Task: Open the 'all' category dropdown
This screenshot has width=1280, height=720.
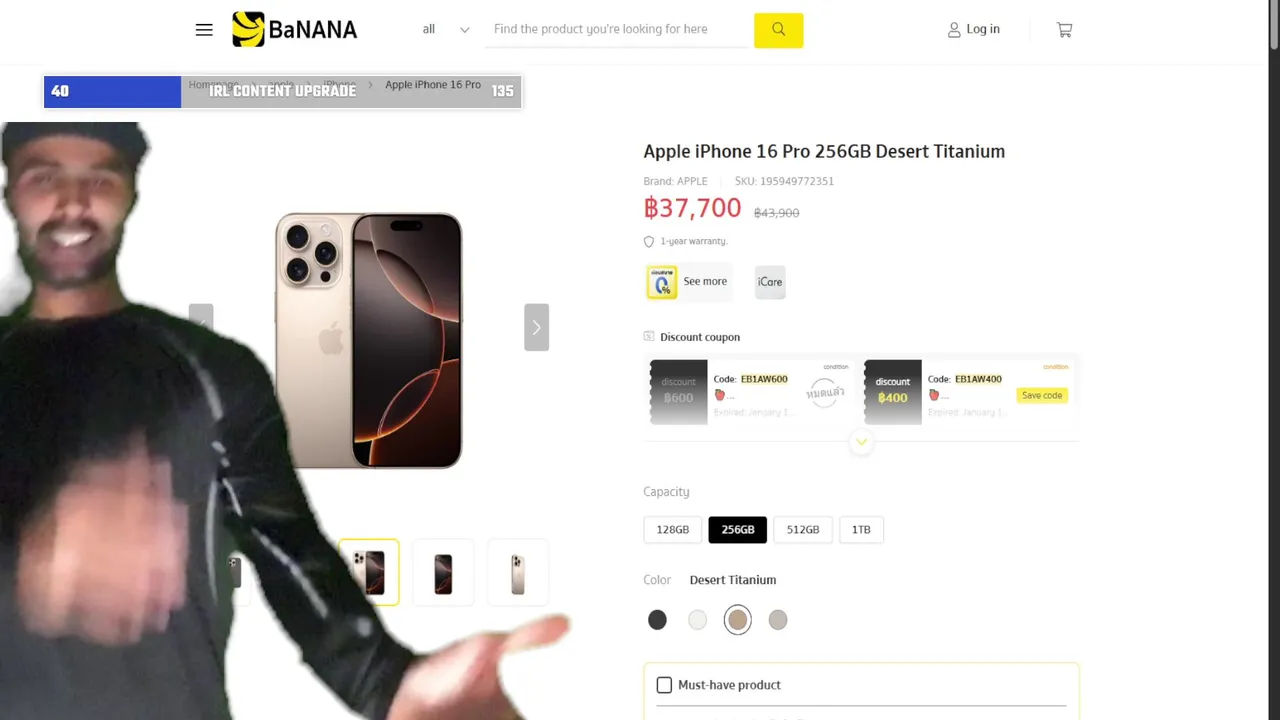Action: click(445, 29)
